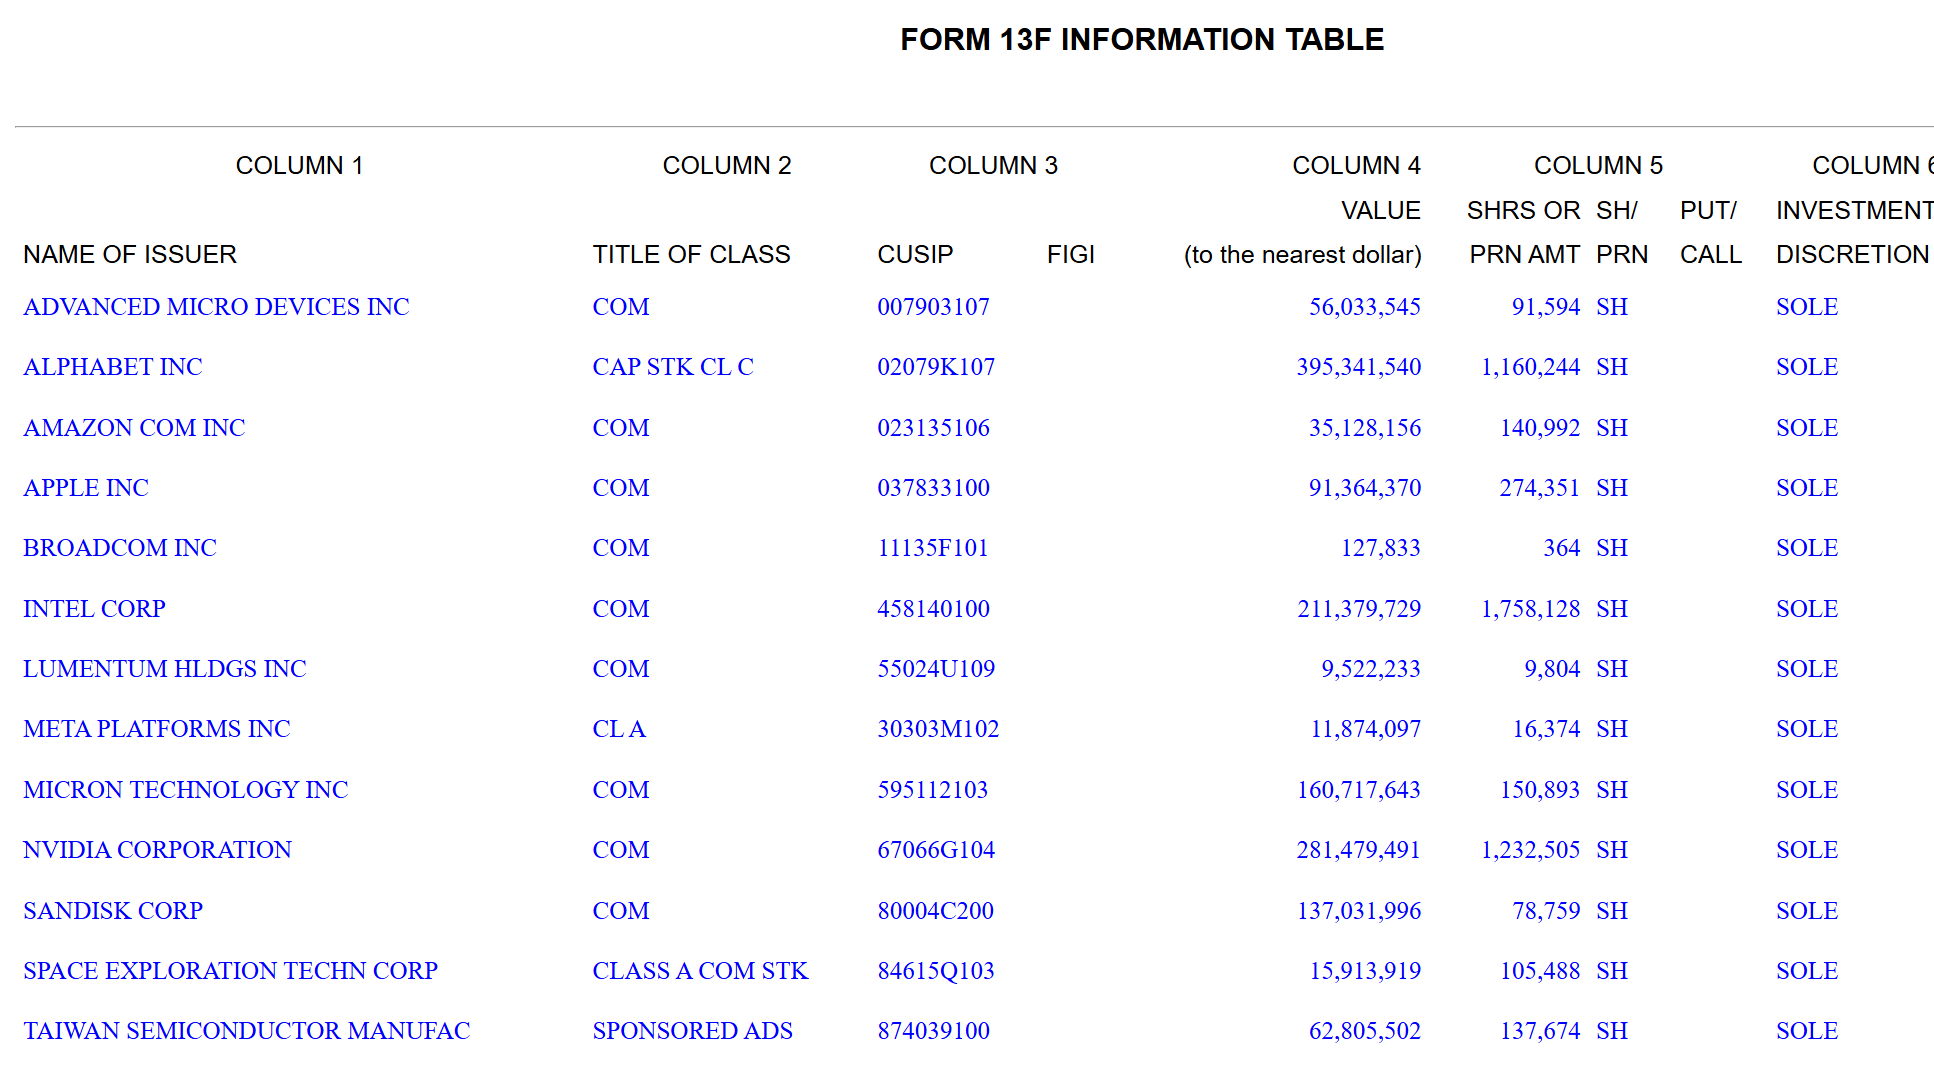Click share amount 1,758,128
This screenshot has height=1068, width=1934.
click(x=1531, y=609)
